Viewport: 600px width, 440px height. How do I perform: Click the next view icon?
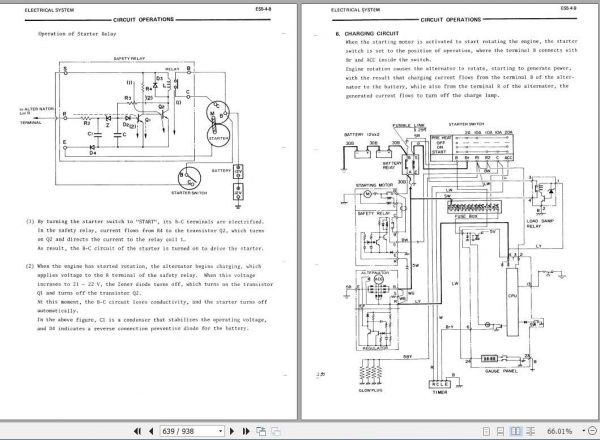[276, 431]
